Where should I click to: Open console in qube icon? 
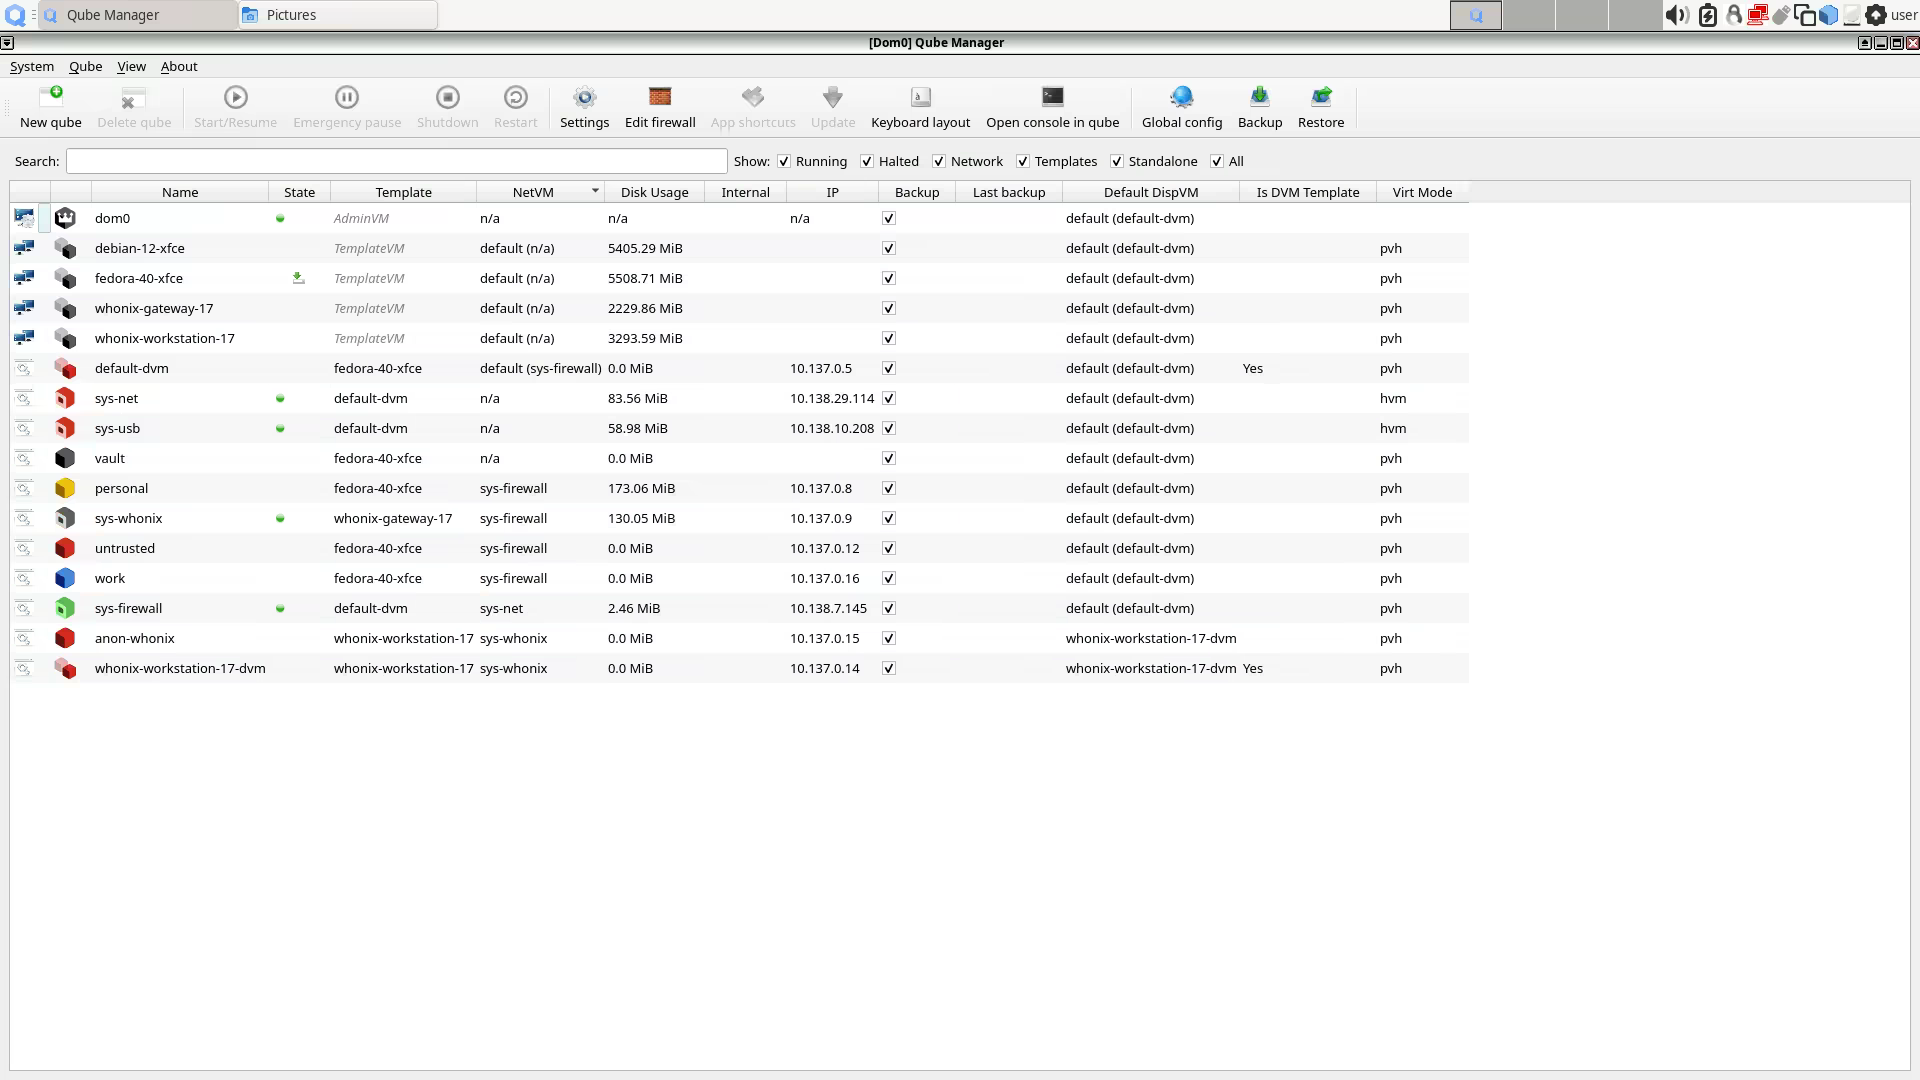click(1053, 97)
